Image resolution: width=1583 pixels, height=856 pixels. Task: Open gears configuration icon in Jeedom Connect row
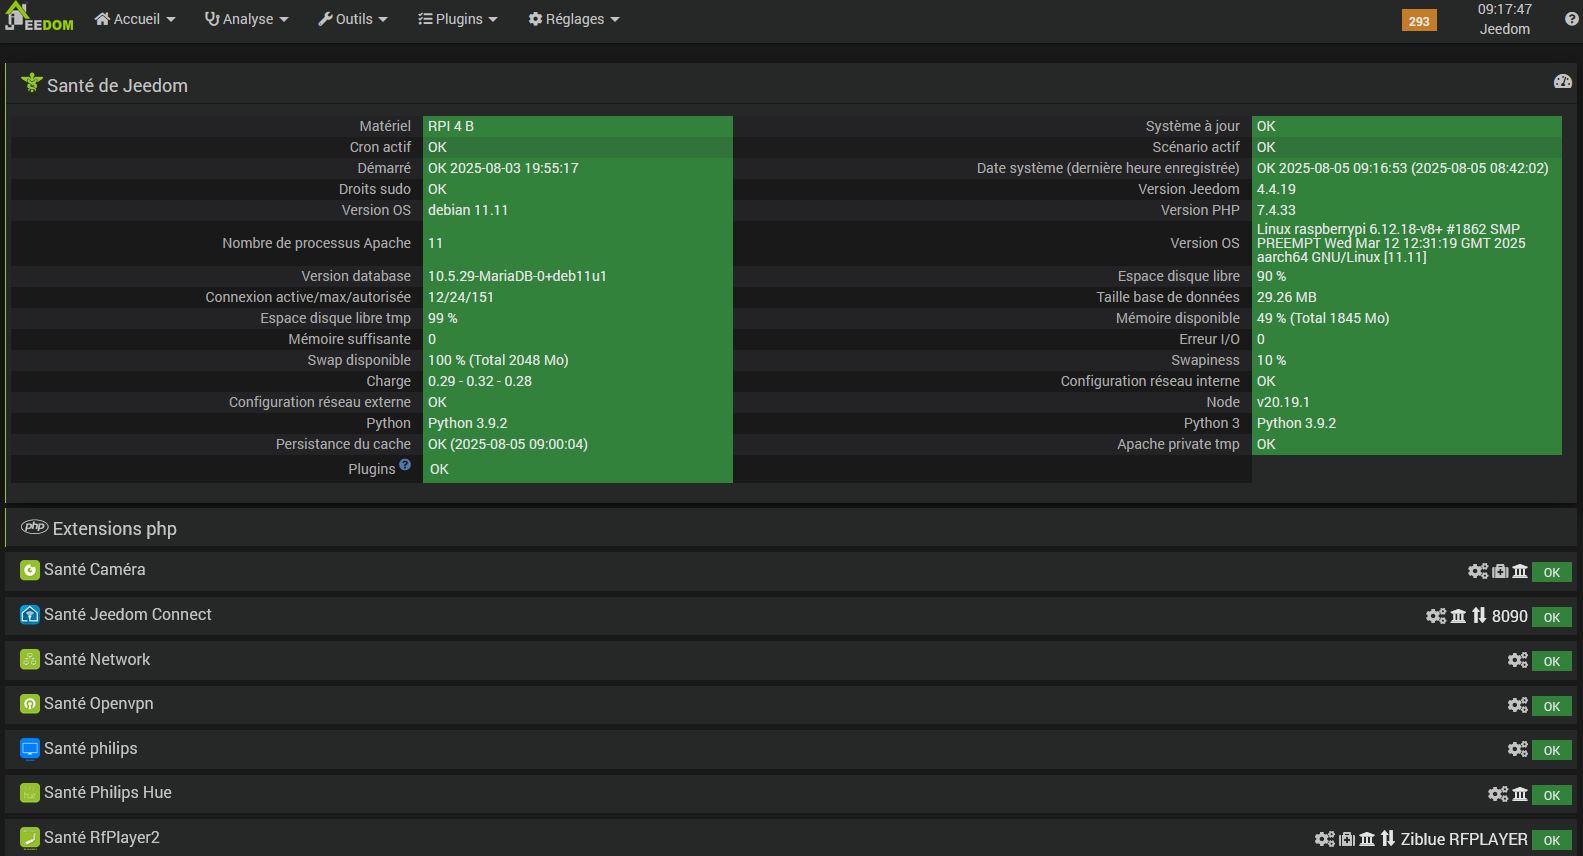pyautogui.click(x=1436, y=616)
